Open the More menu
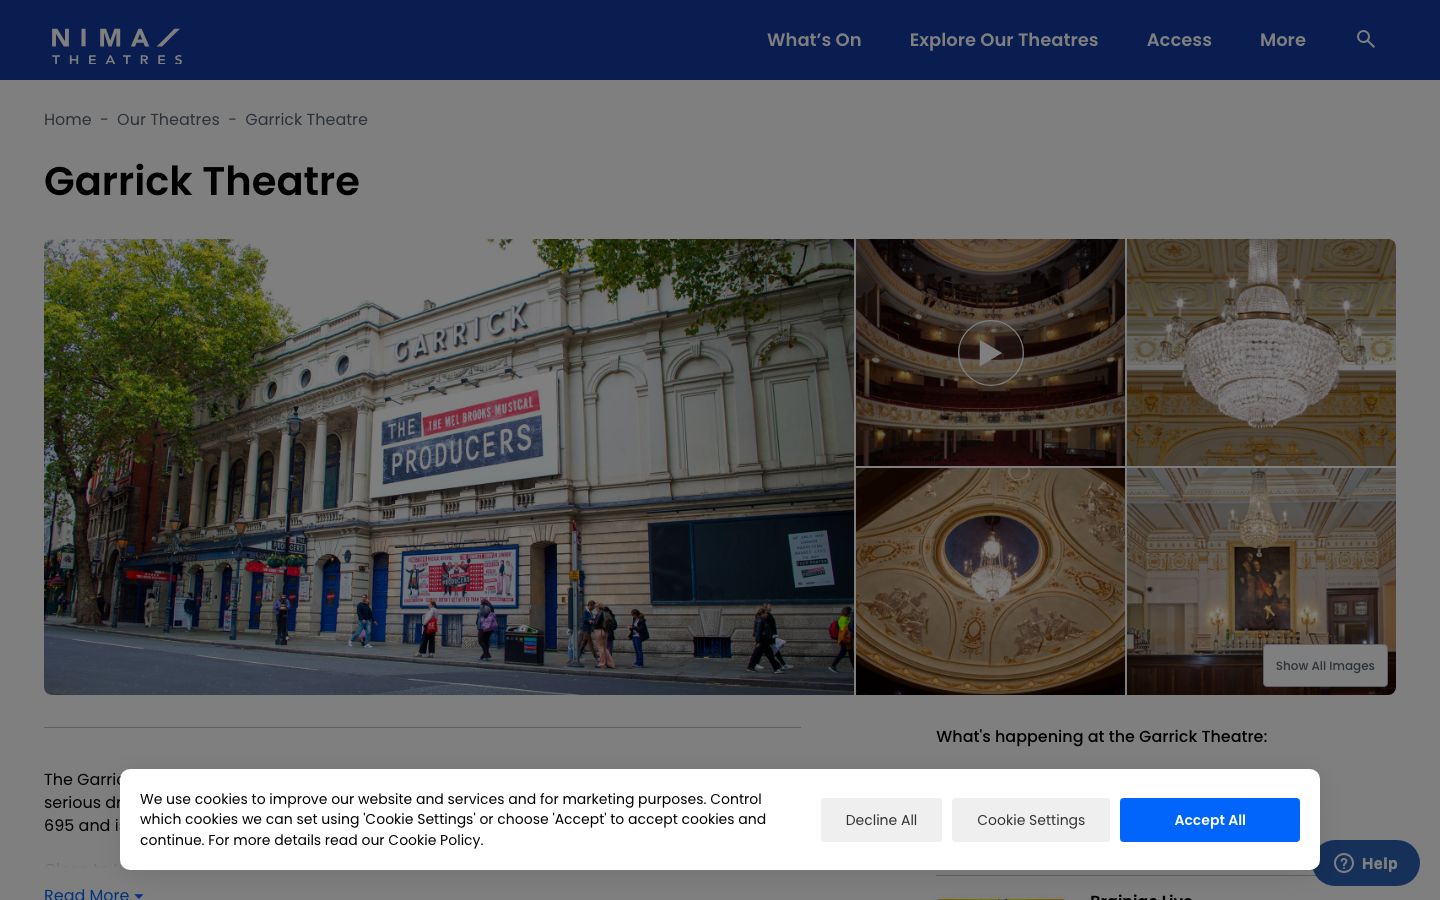The image size is (1440, 900). [x=1283, y=40]
